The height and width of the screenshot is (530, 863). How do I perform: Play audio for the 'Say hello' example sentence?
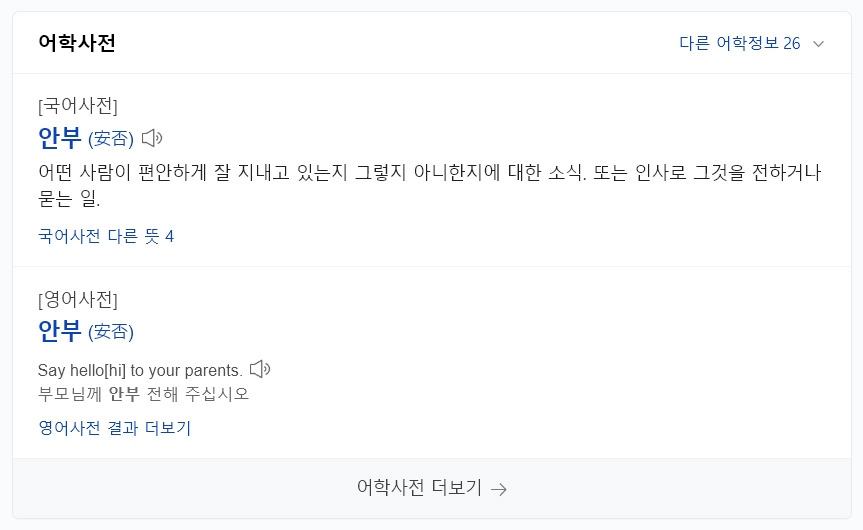[x=260, y=369]
